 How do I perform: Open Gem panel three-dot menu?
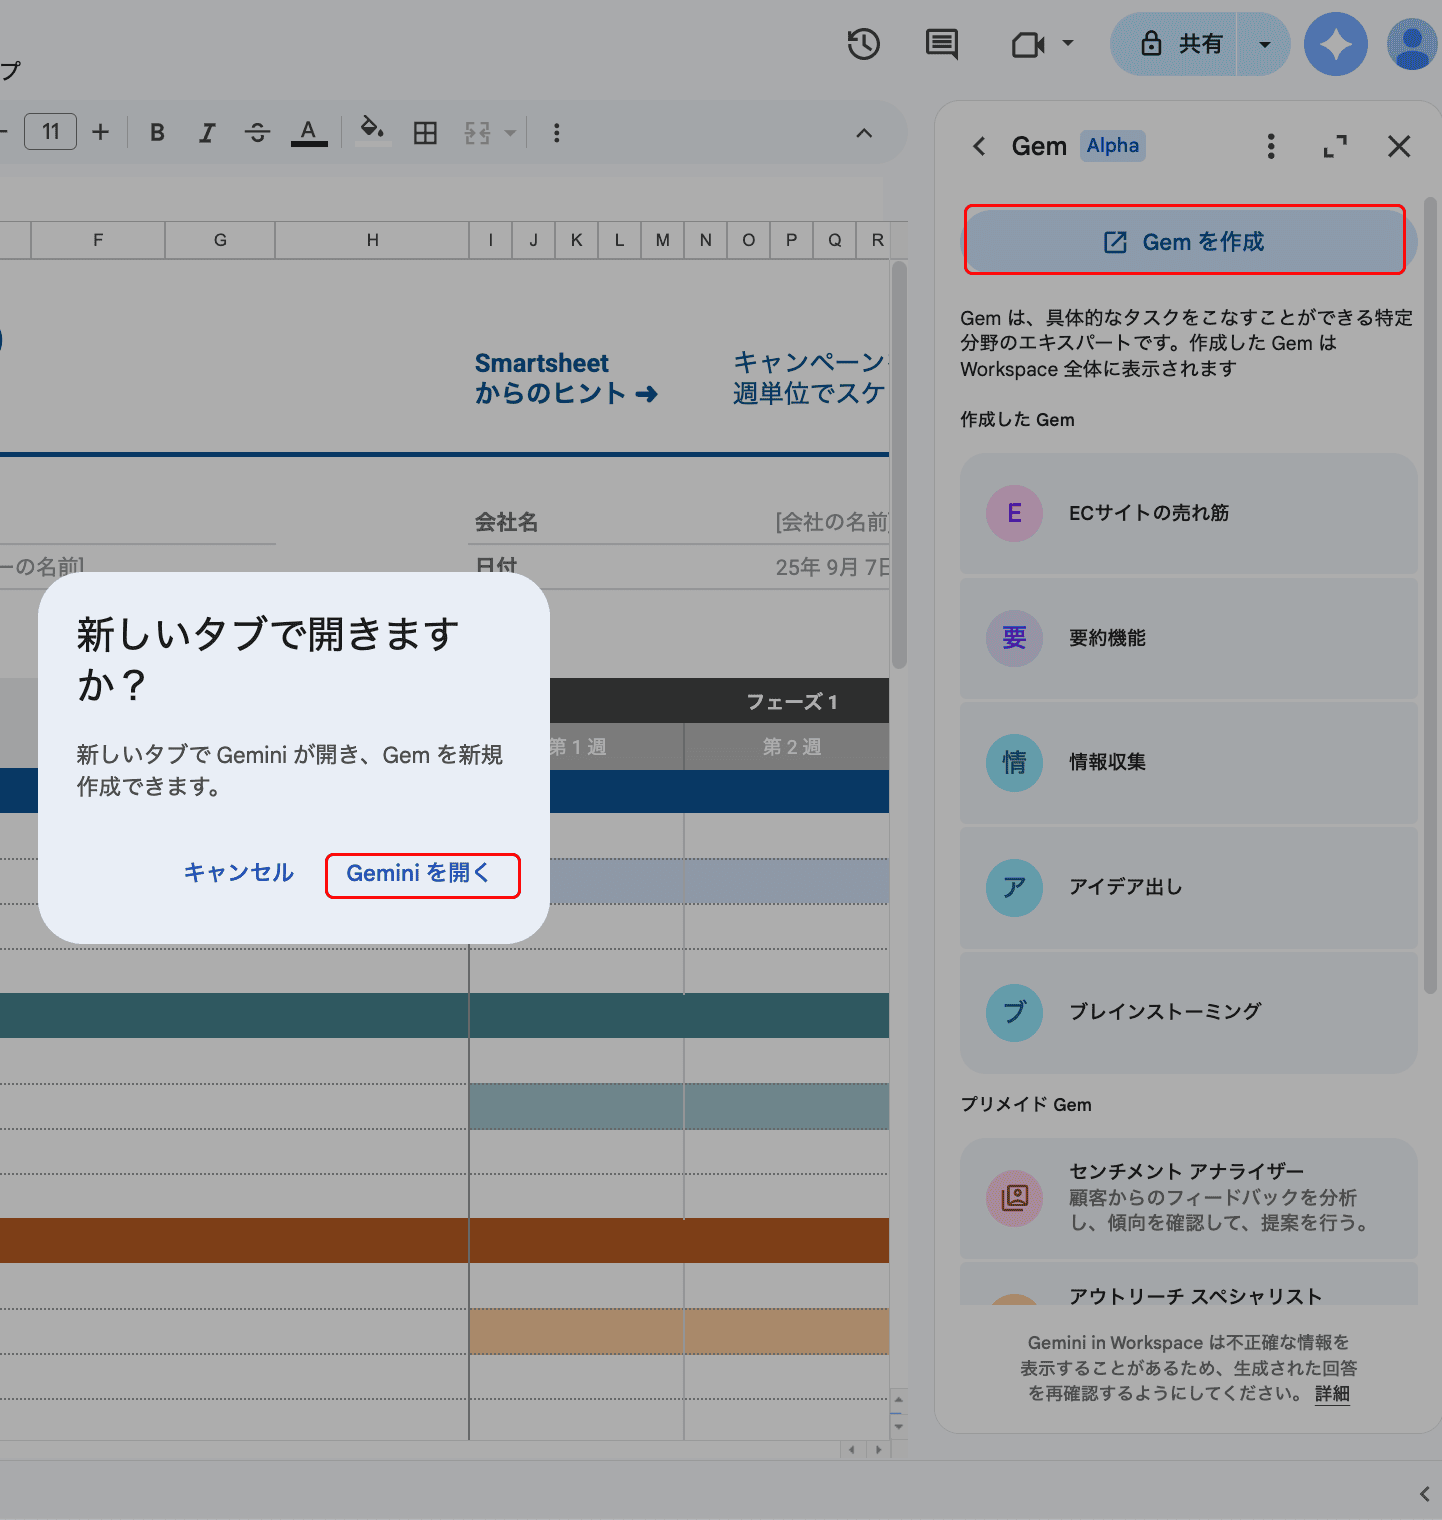point(1271,147)
